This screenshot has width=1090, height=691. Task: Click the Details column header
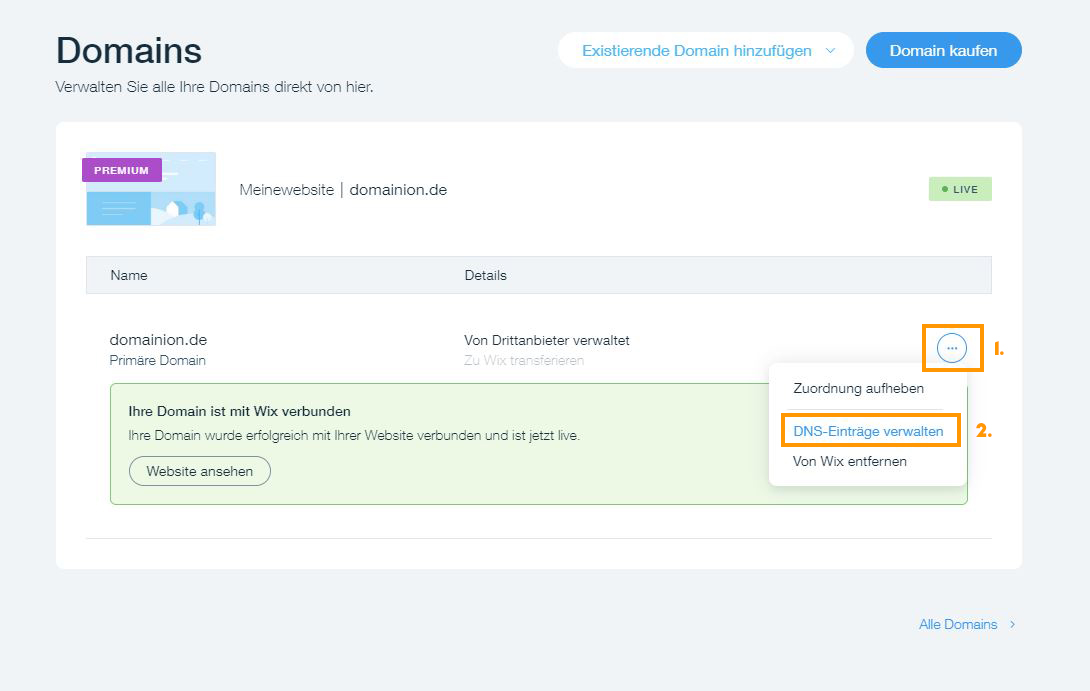(x=486, y=275)
